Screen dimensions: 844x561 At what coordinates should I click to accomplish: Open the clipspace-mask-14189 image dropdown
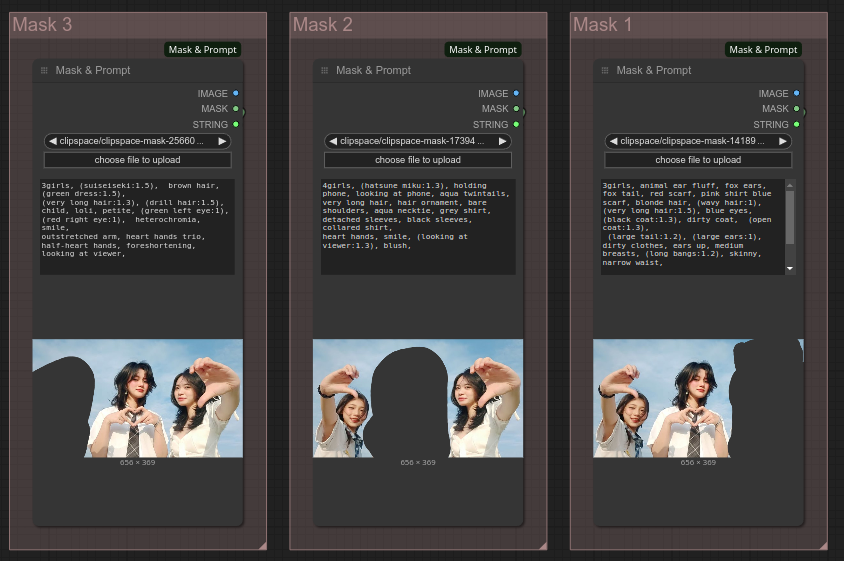698,141
